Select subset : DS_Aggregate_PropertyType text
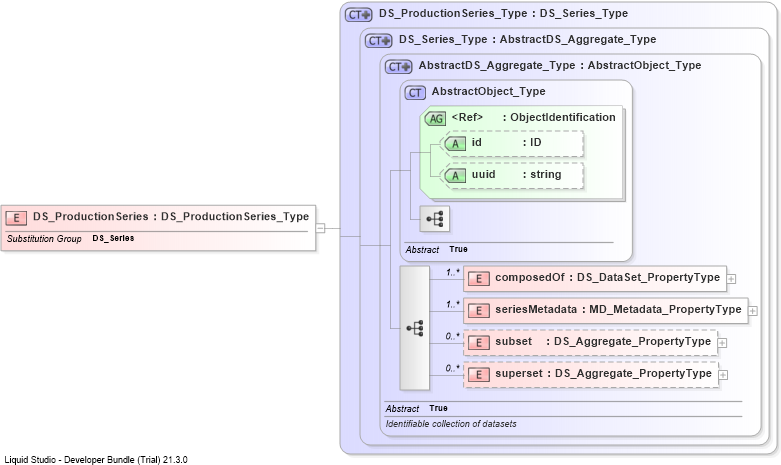 point(603,341)
